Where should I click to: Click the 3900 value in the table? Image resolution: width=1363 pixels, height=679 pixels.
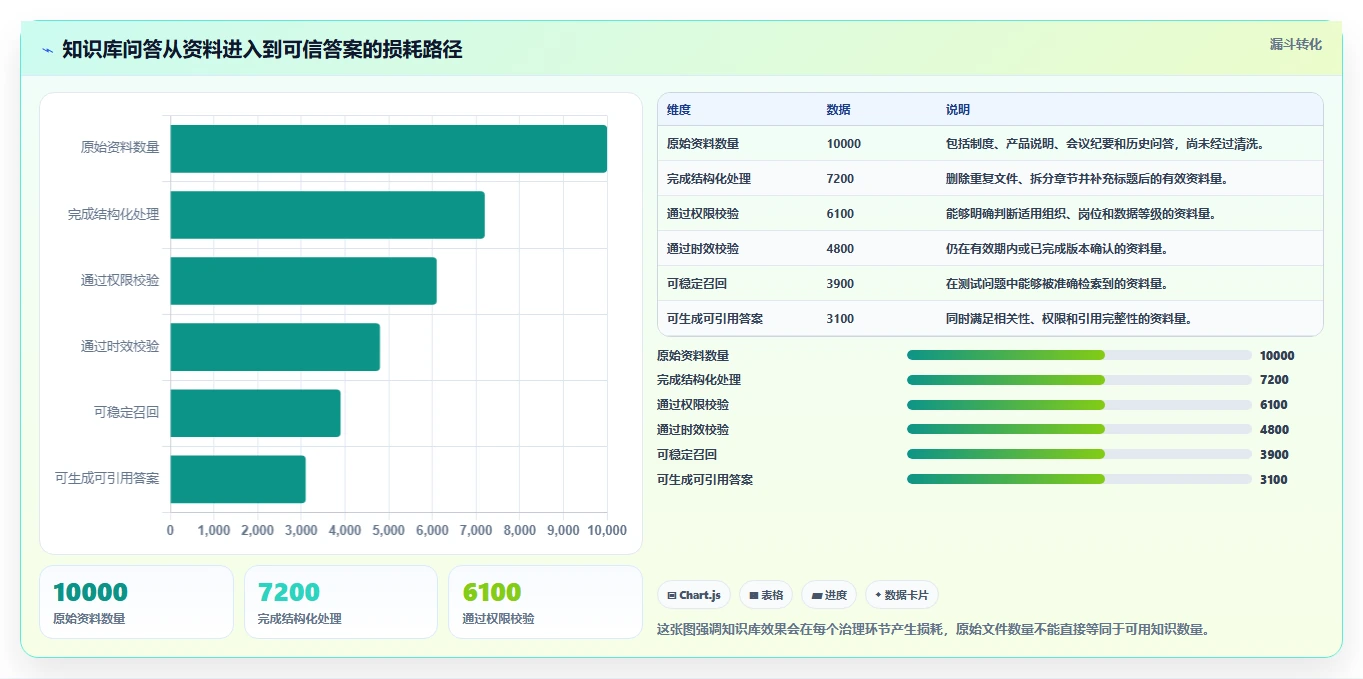pyautogui.click(x=841, y=284)
